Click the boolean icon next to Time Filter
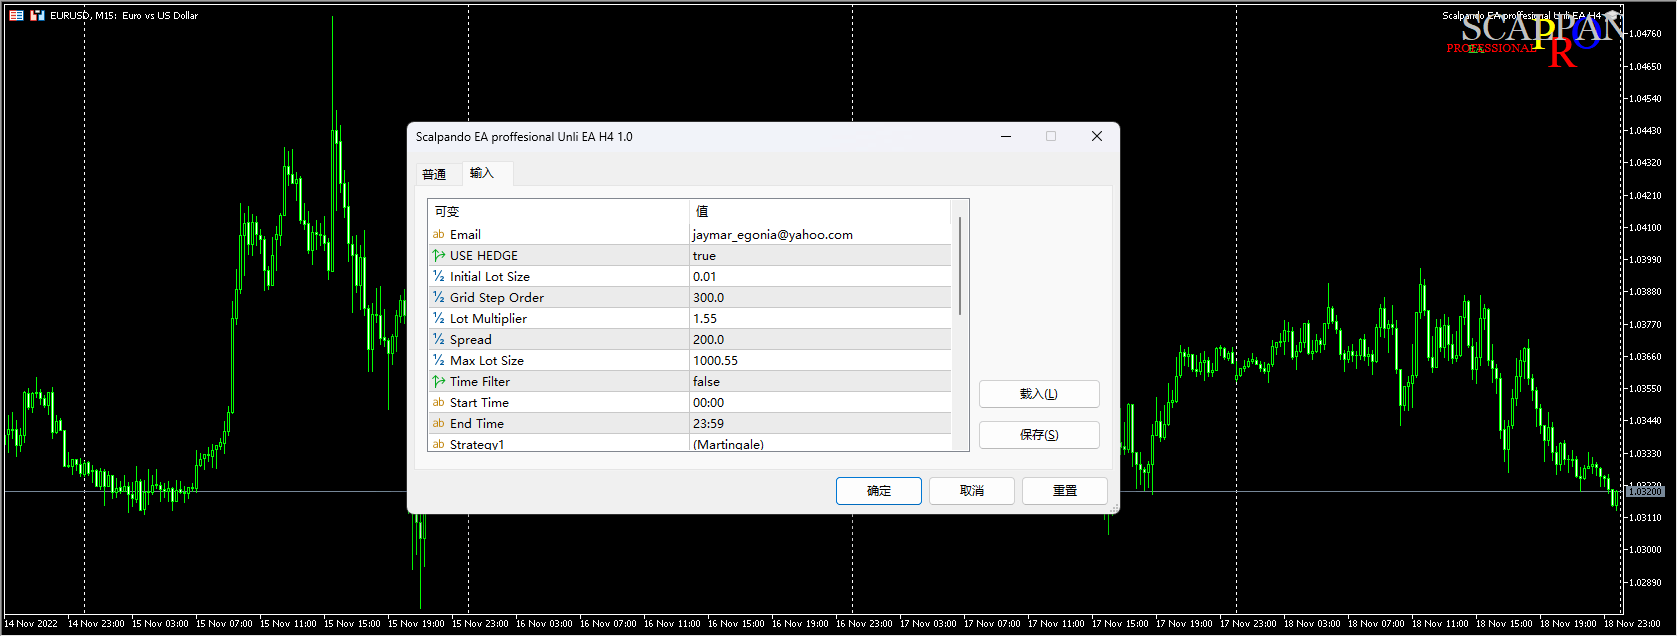 (x=438, y=382)
